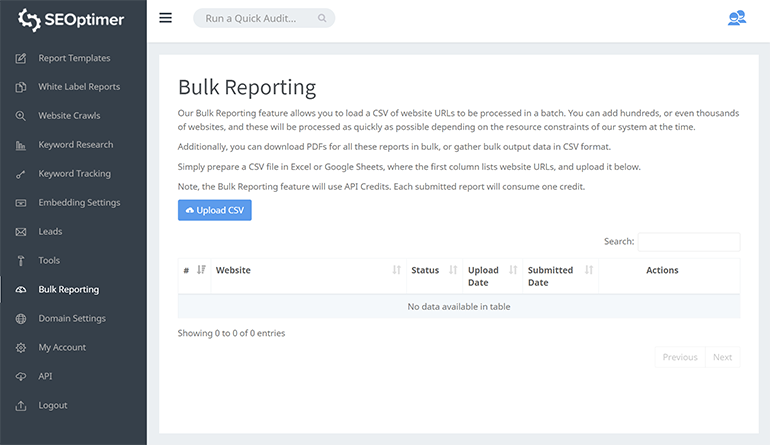This screenshot has height=445, width=770.
Task: Open Embedding Settings from sidebar
Action: pos(78,203)
